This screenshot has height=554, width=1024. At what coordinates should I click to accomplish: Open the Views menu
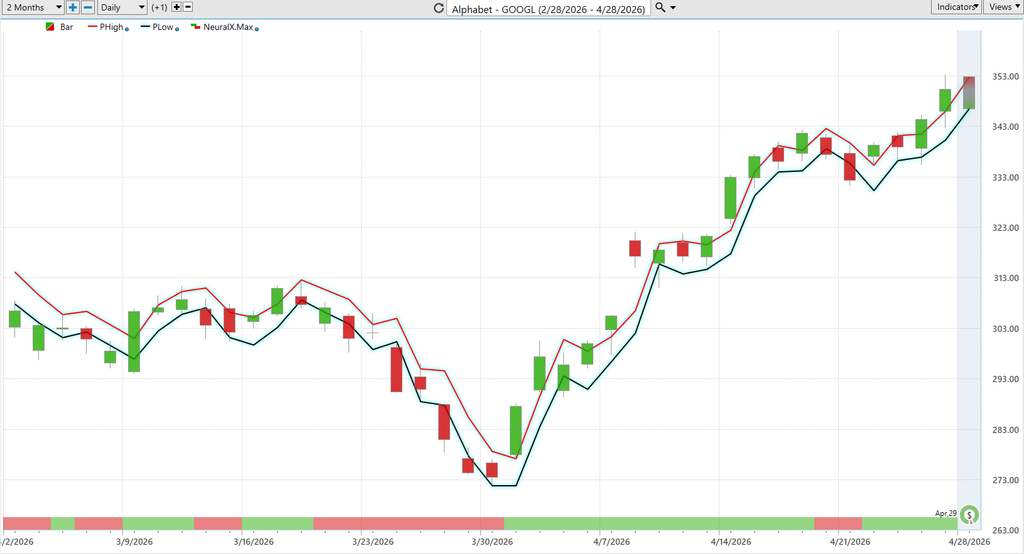1003,7
